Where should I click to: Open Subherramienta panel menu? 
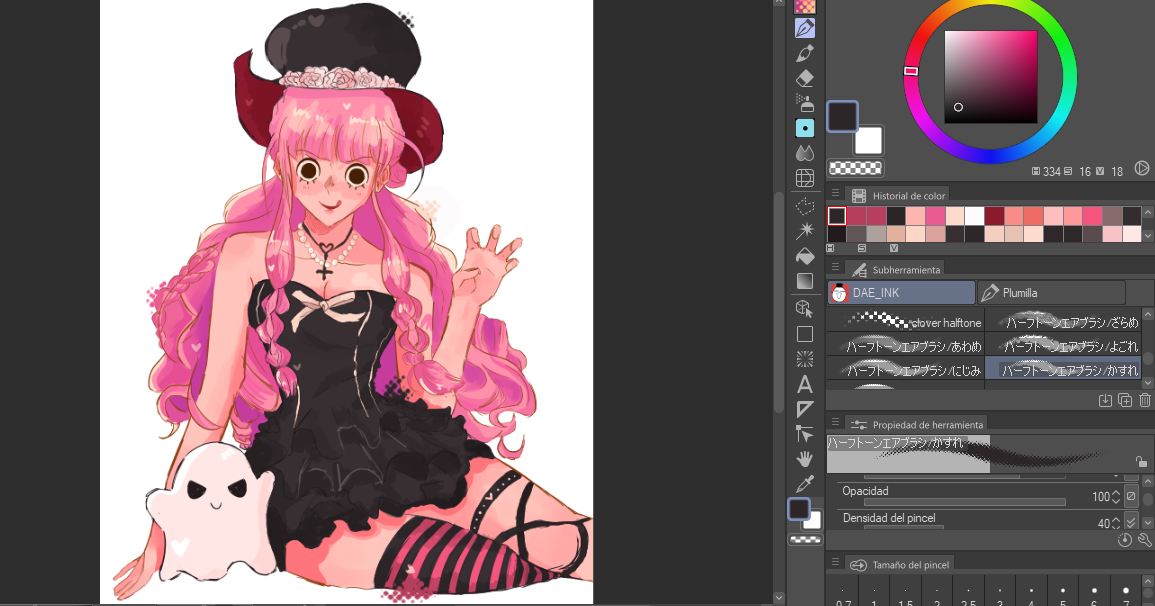pyautogui.click(x=835, y=267)
